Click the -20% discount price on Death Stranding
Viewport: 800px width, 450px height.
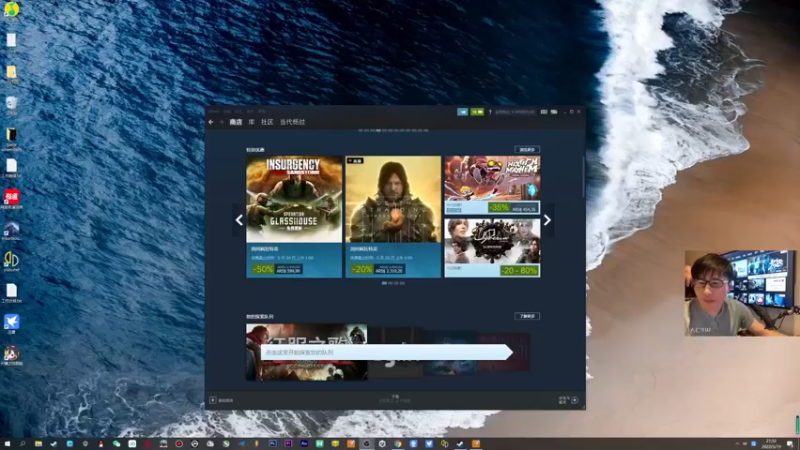pyautogui.click(x=378, y=269)
